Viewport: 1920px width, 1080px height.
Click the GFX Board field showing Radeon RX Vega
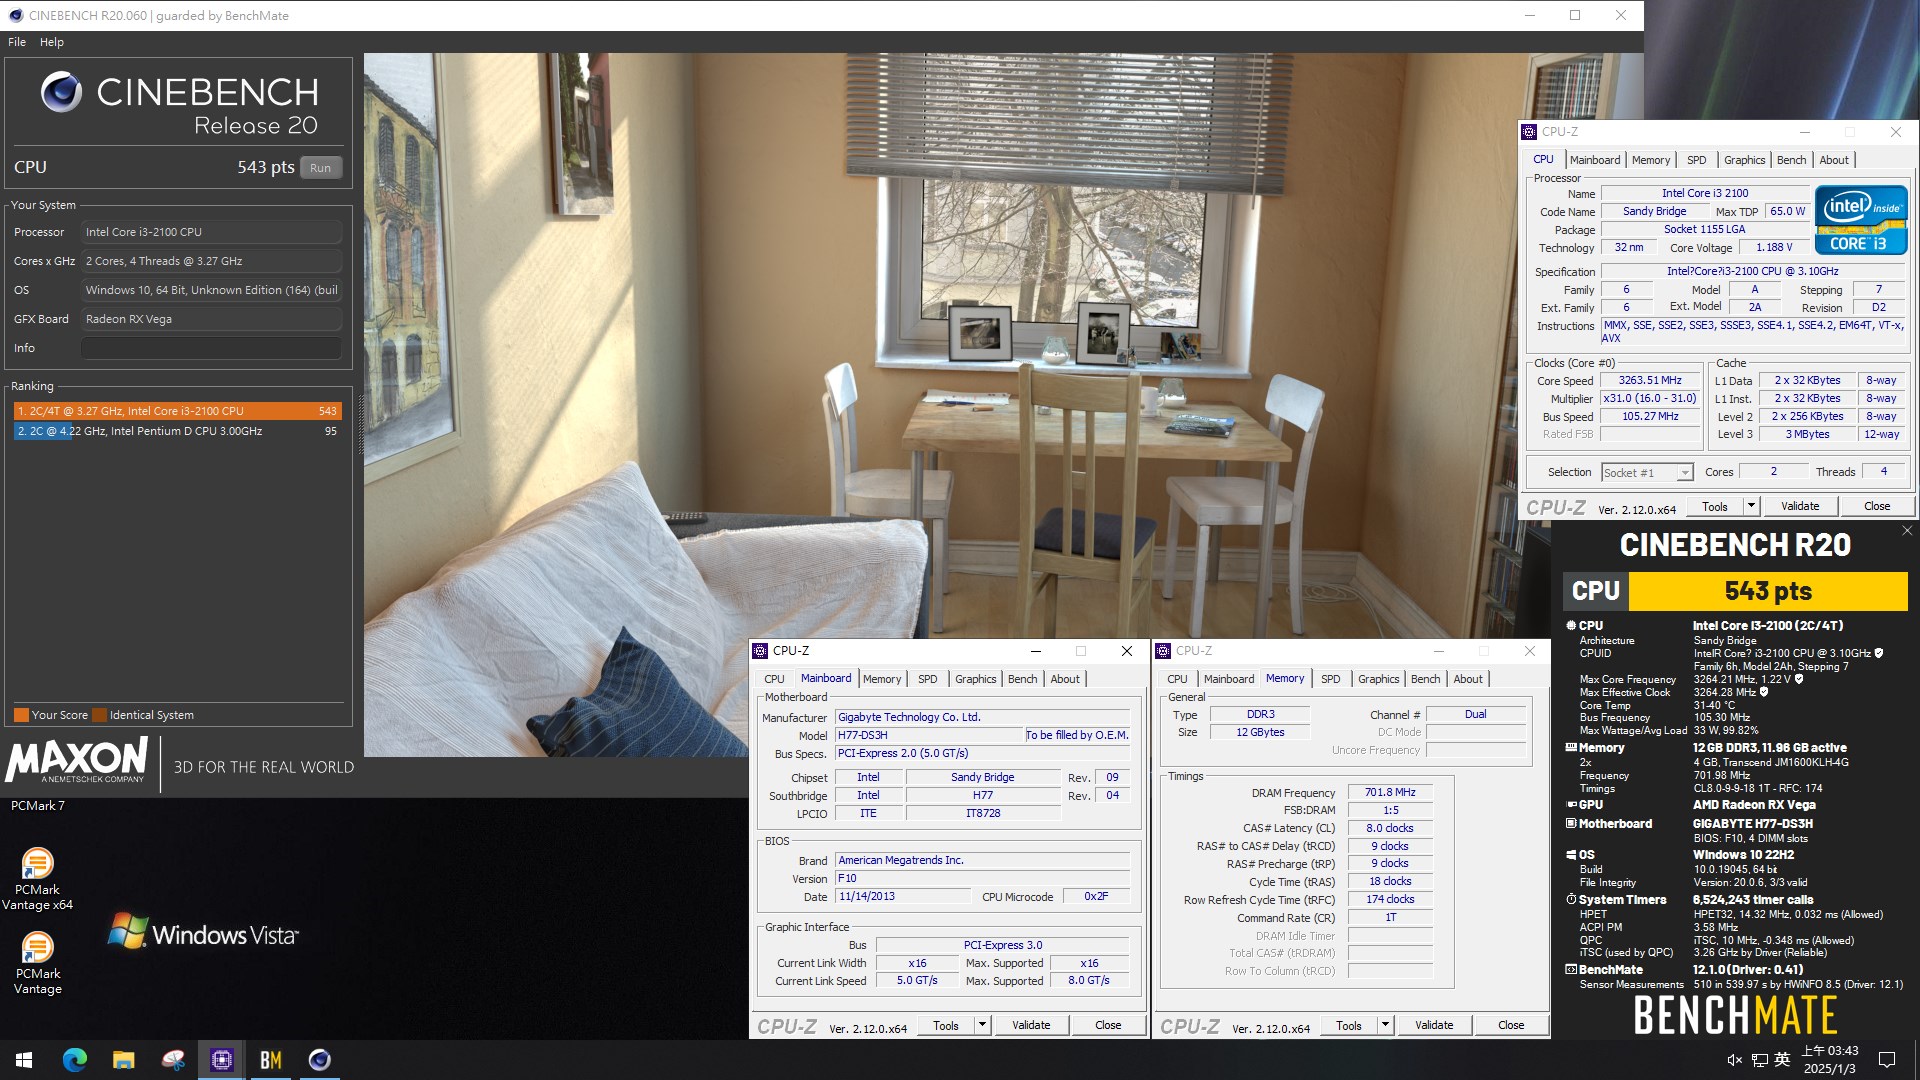click(211, 319)
